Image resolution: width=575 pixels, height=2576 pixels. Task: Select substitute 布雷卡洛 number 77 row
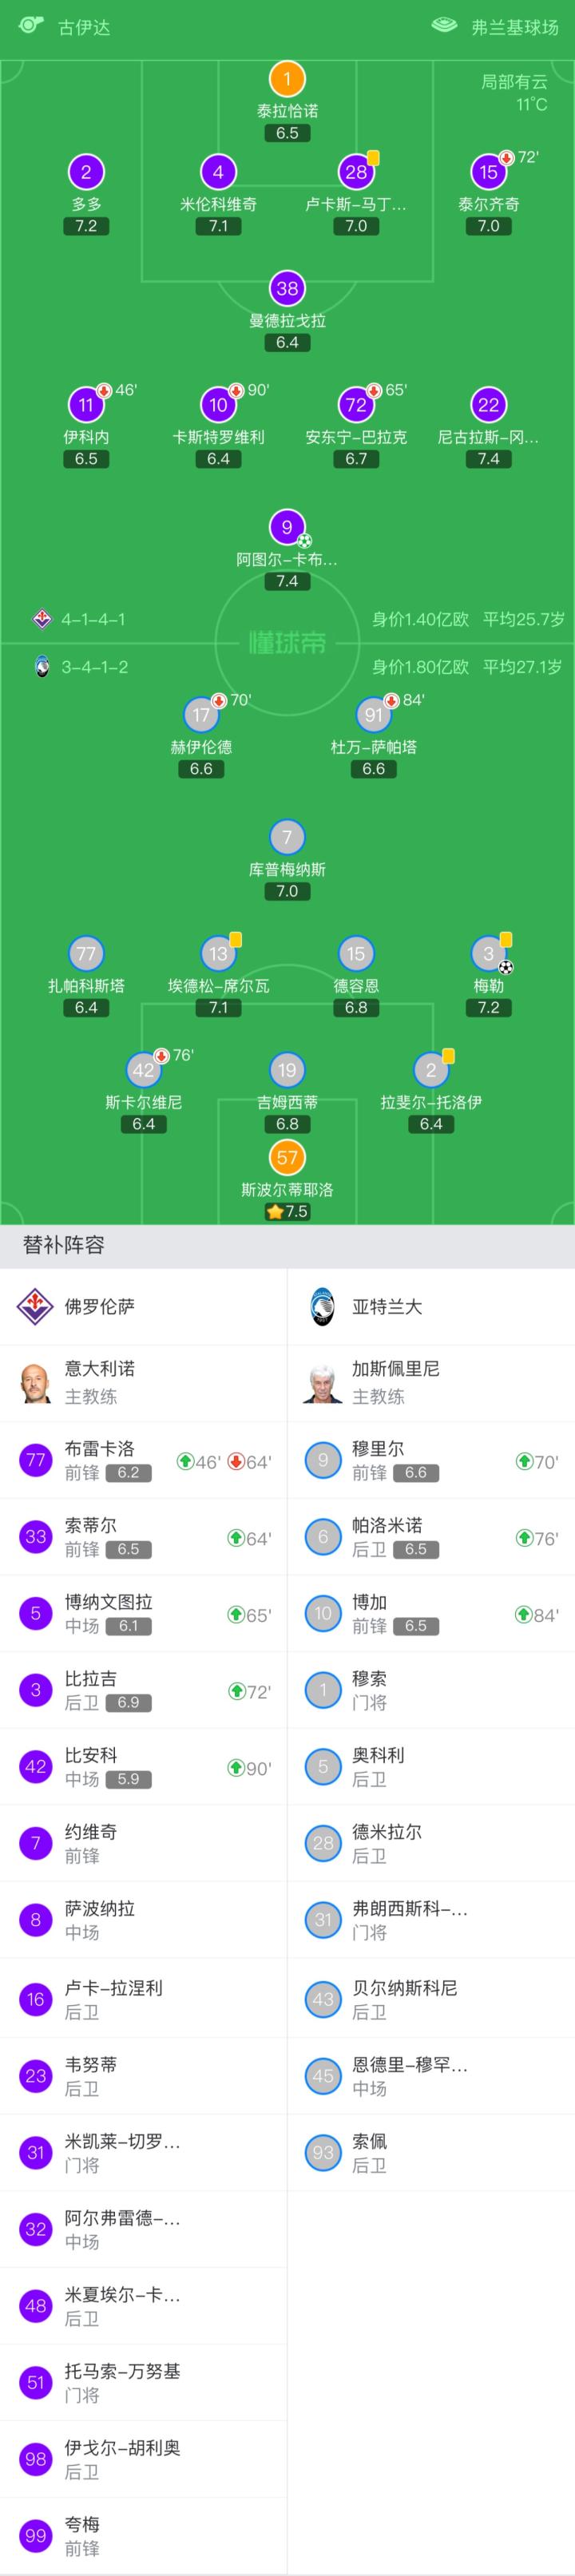pyautogui.click(x=143, y=1460)
